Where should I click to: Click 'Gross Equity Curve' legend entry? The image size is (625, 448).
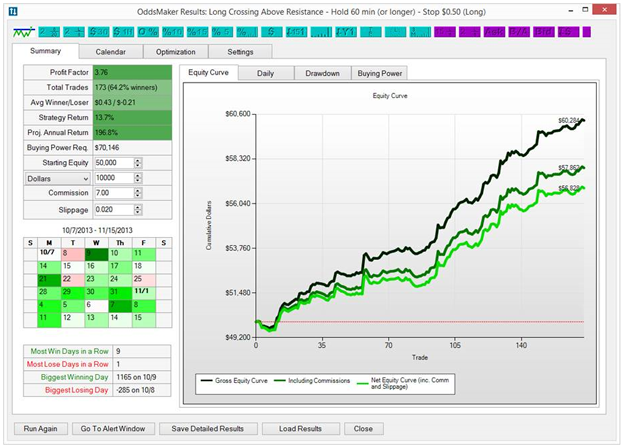pos(234,381)
